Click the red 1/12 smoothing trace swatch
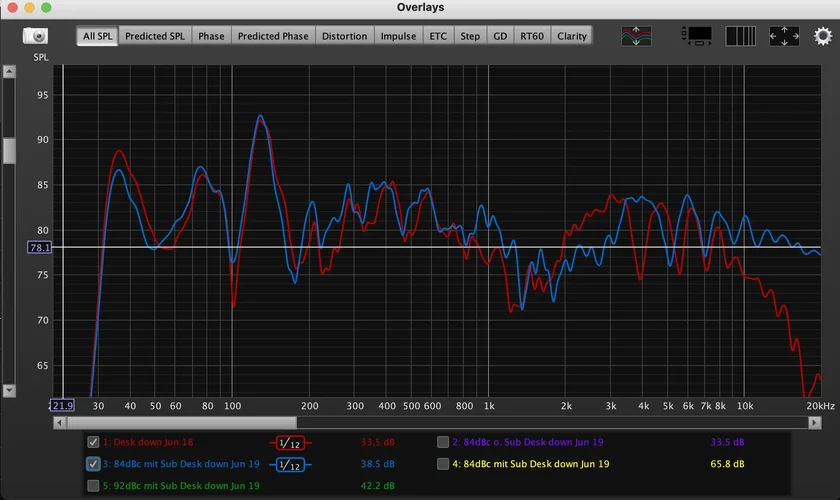The width and height of the screenshot is (840, 500). coord(291,441)
